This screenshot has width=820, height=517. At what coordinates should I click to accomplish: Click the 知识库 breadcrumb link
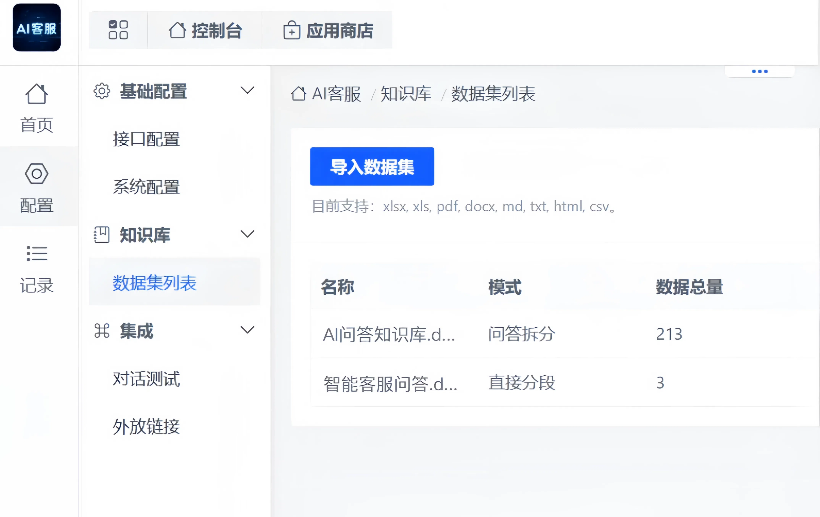tap(405, 95)
